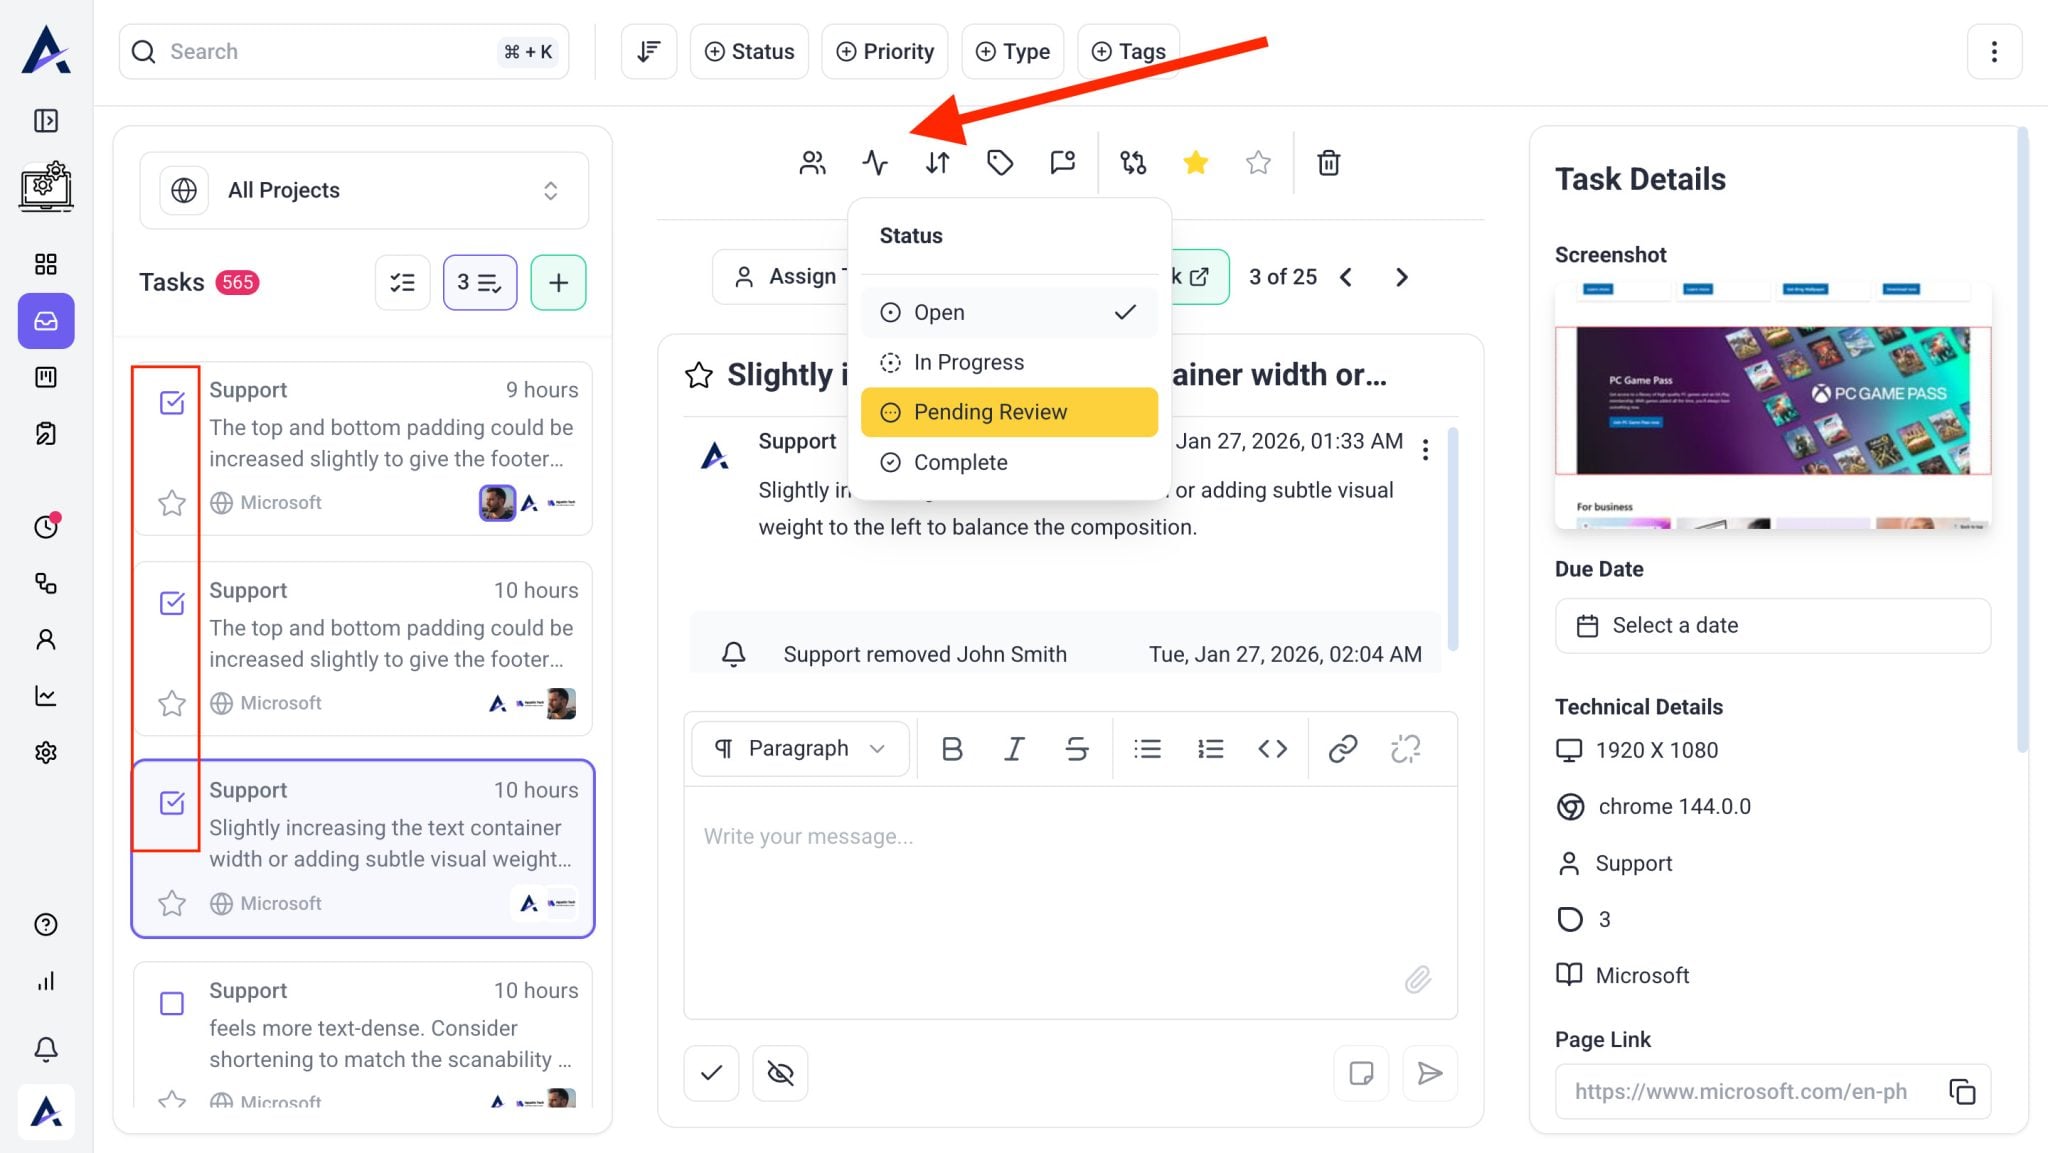
Task: Click the green add task button
Action: coord(558,282)
